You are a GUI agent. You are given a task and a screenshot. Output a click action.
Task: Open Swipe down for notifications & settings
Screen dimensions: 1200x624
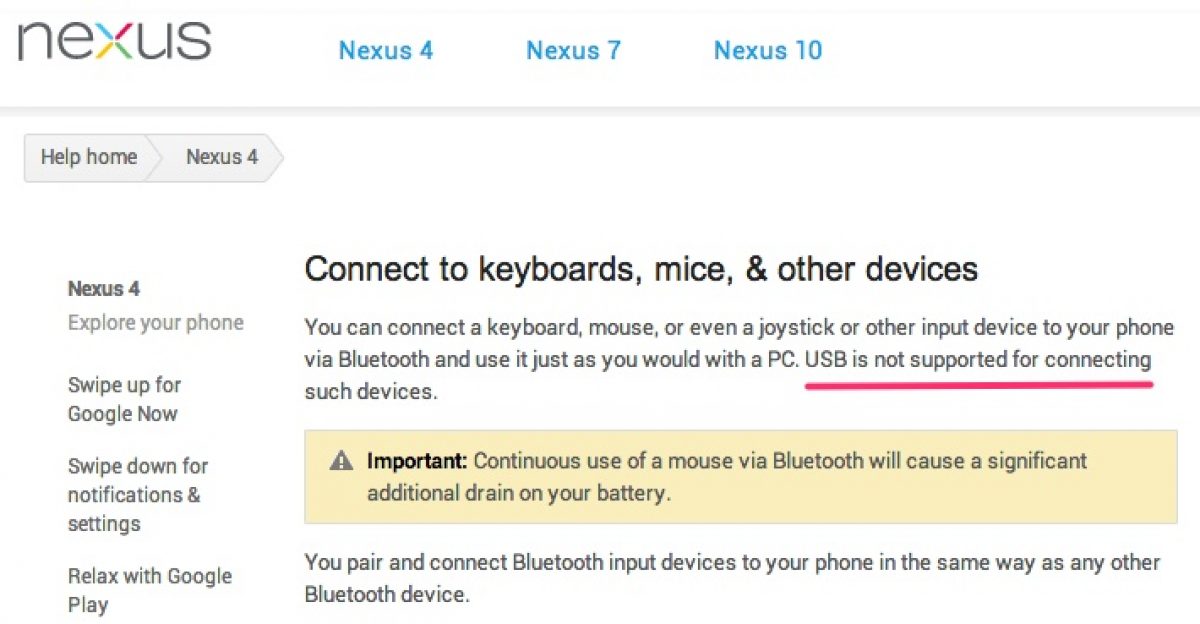click(x=137, y=494)
